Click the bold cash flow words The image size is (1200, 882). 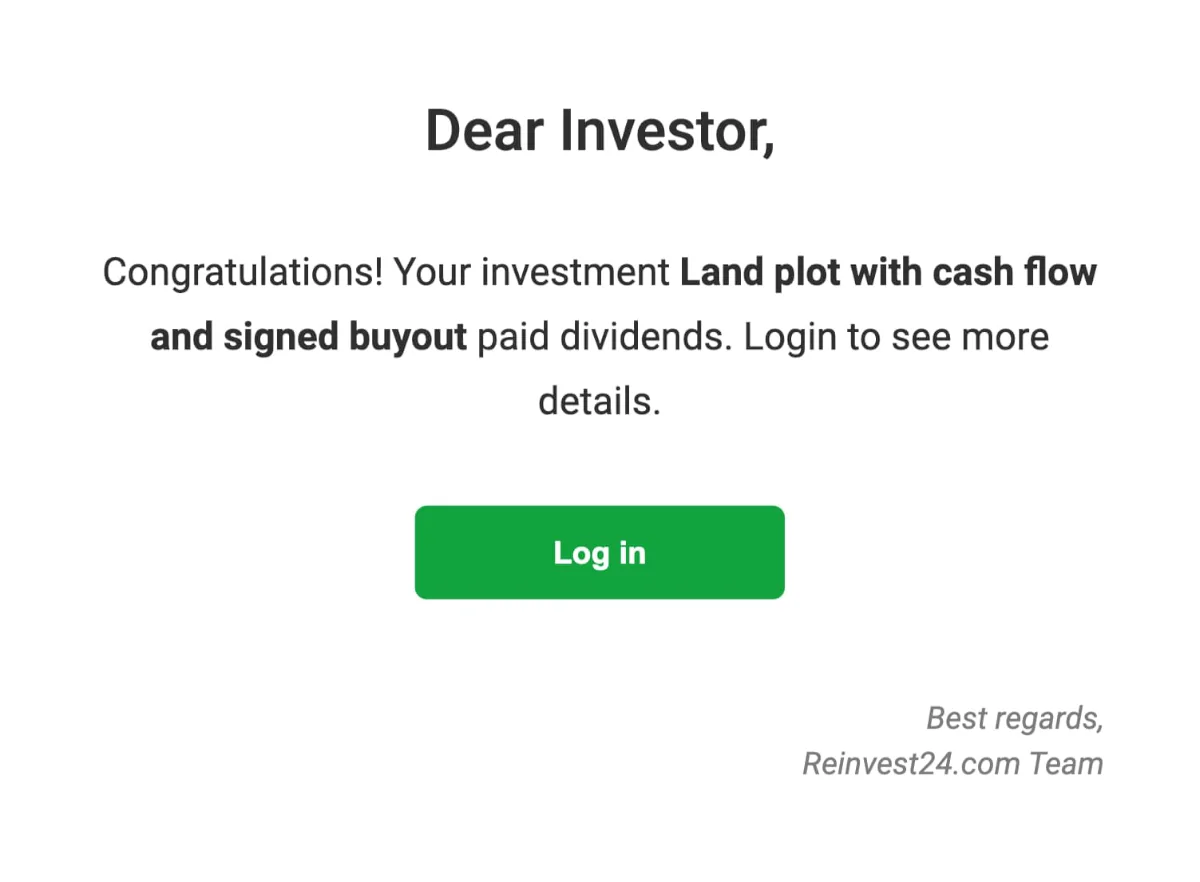(x=1015, y=272)
